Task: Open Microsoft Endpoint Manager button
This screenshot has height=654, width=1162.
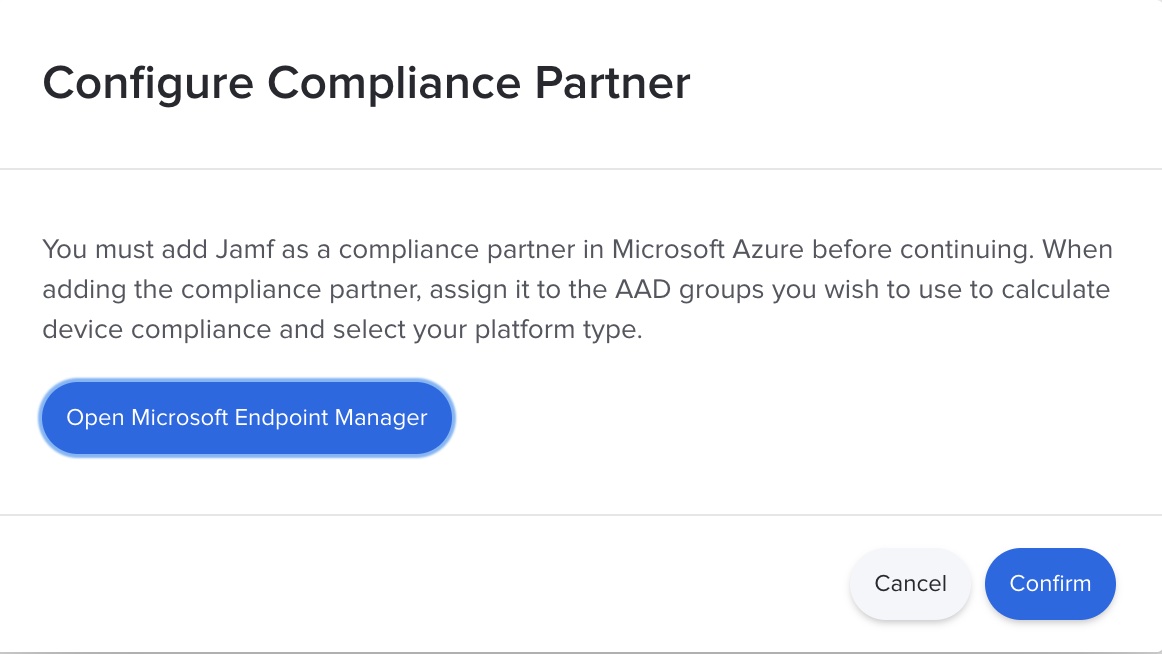Action: pos(247,418)
